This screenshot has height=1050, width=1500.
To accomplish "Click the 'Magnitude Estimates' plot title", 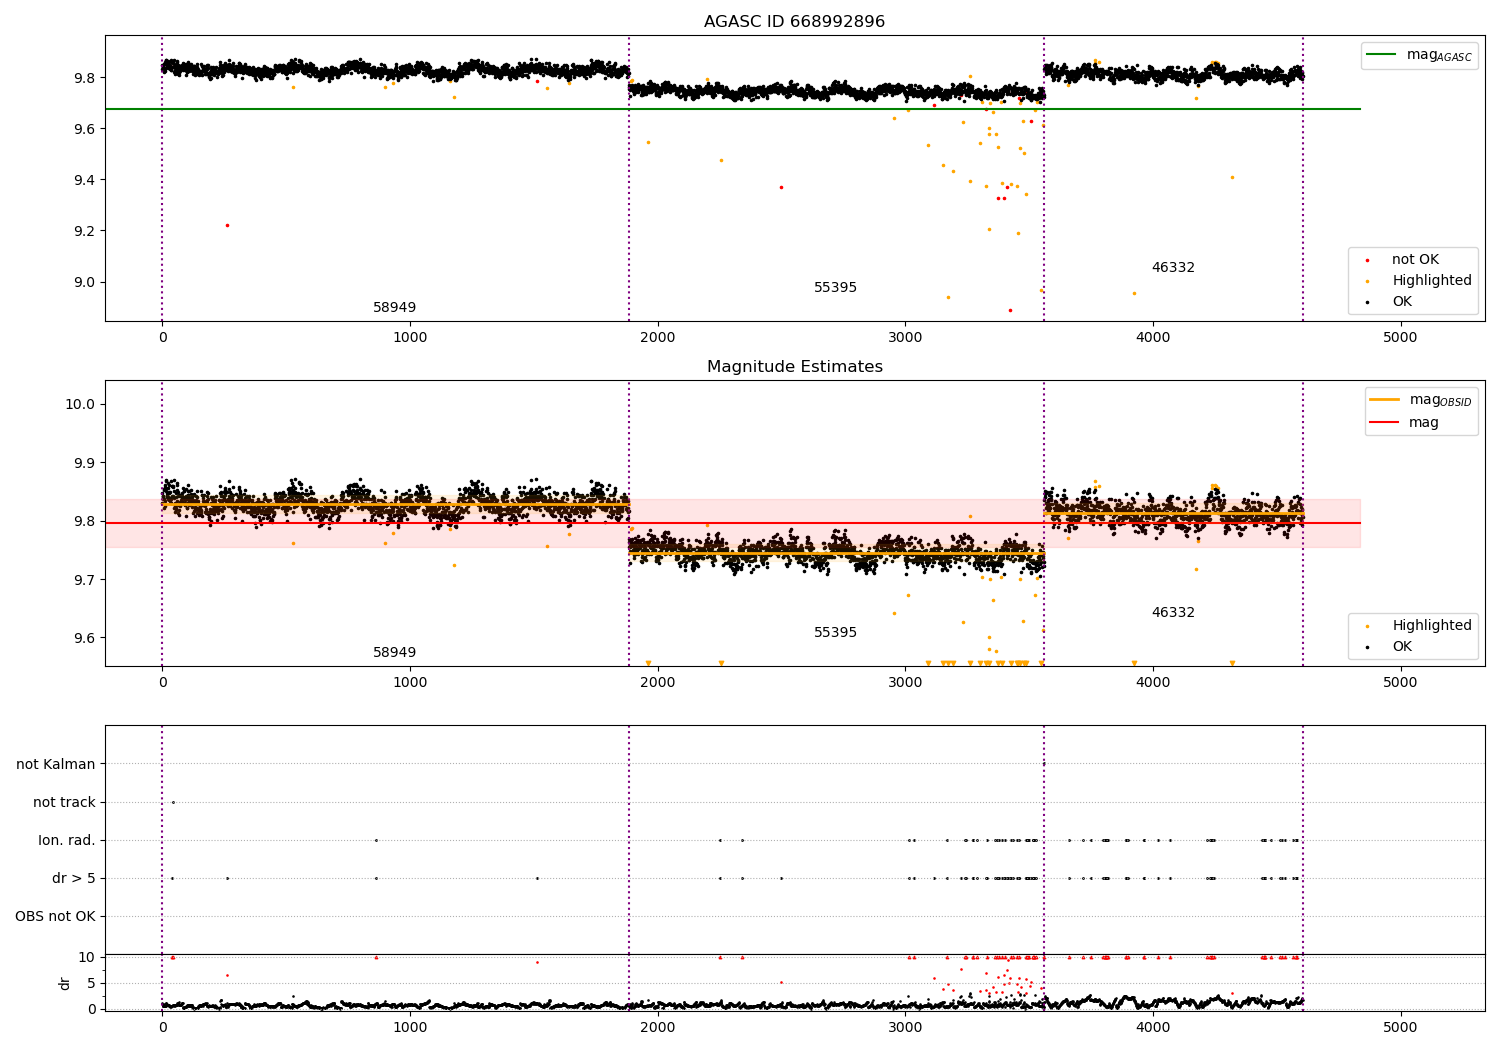I will point(794,367).
